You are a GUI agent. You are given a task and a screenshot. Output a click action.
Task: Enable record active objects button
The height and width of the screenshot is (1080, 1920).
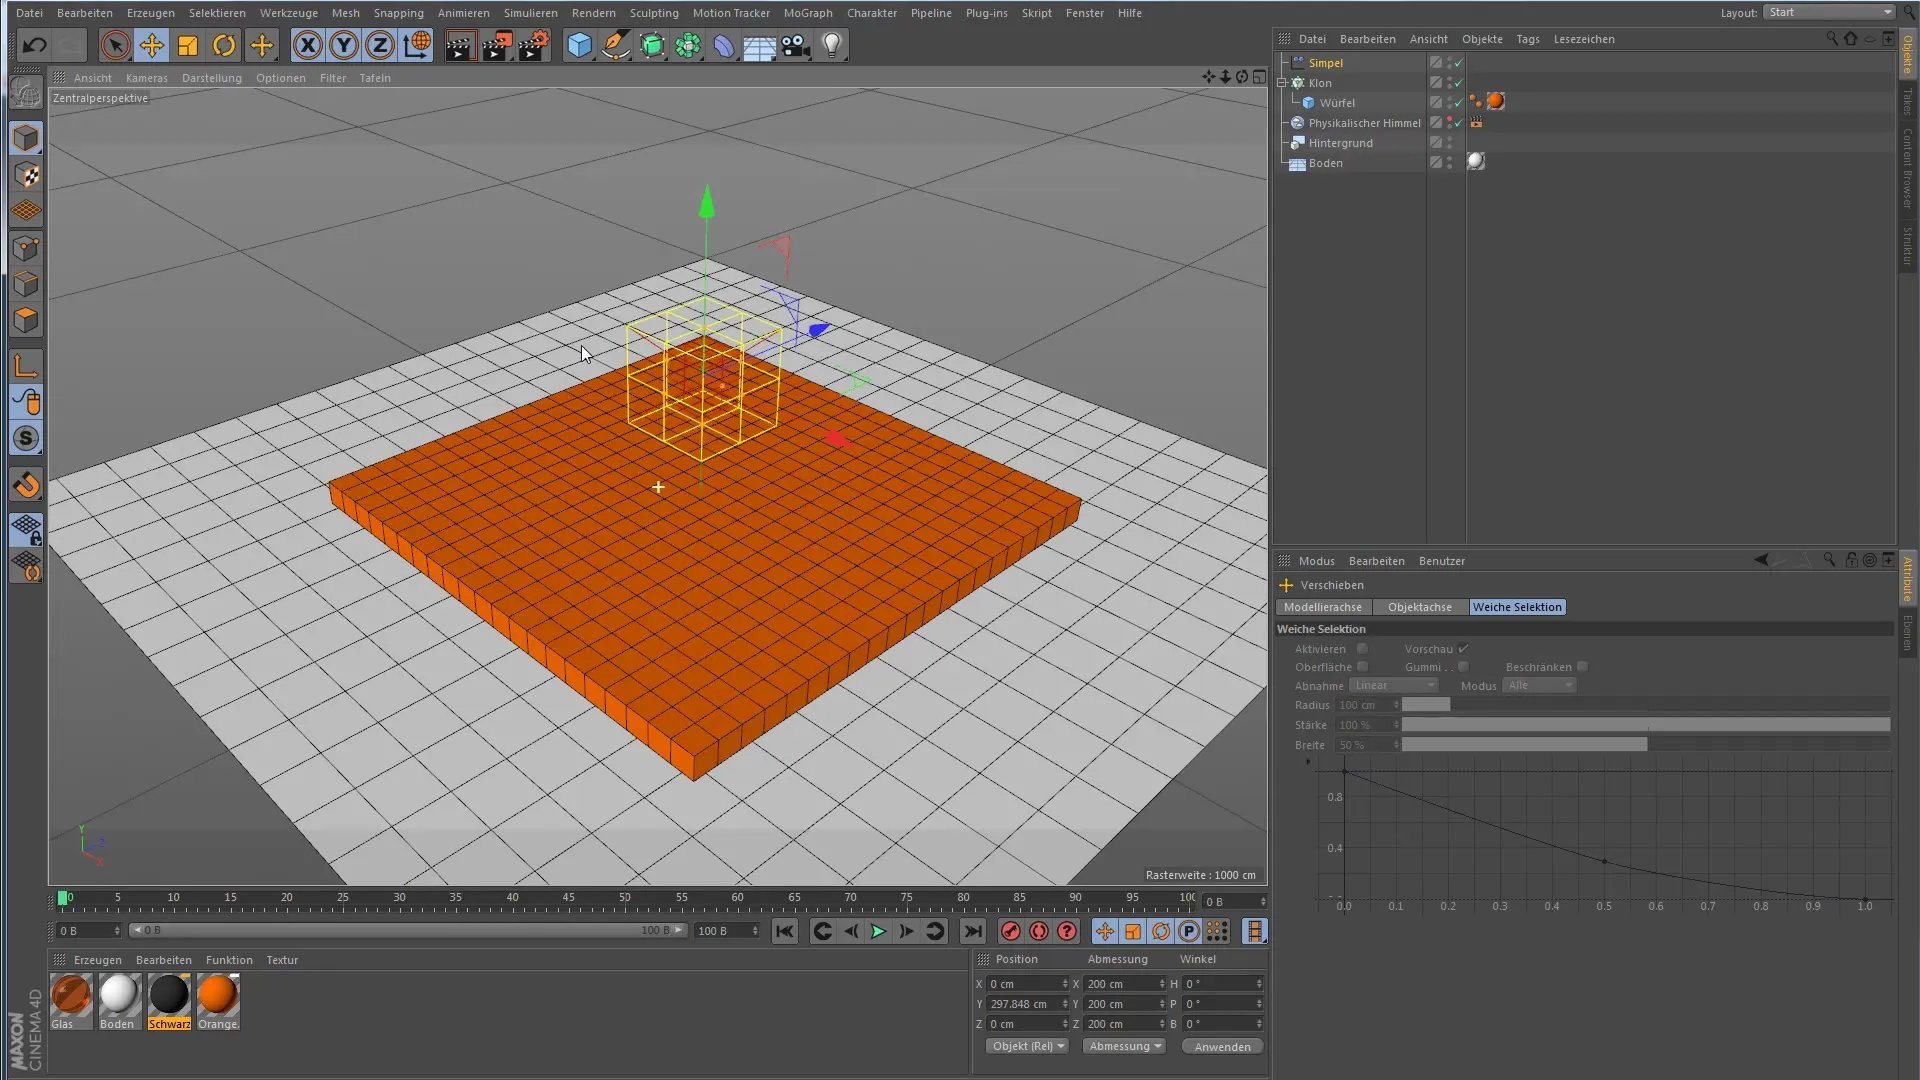pyautogui.click(x=1011, y=932)
